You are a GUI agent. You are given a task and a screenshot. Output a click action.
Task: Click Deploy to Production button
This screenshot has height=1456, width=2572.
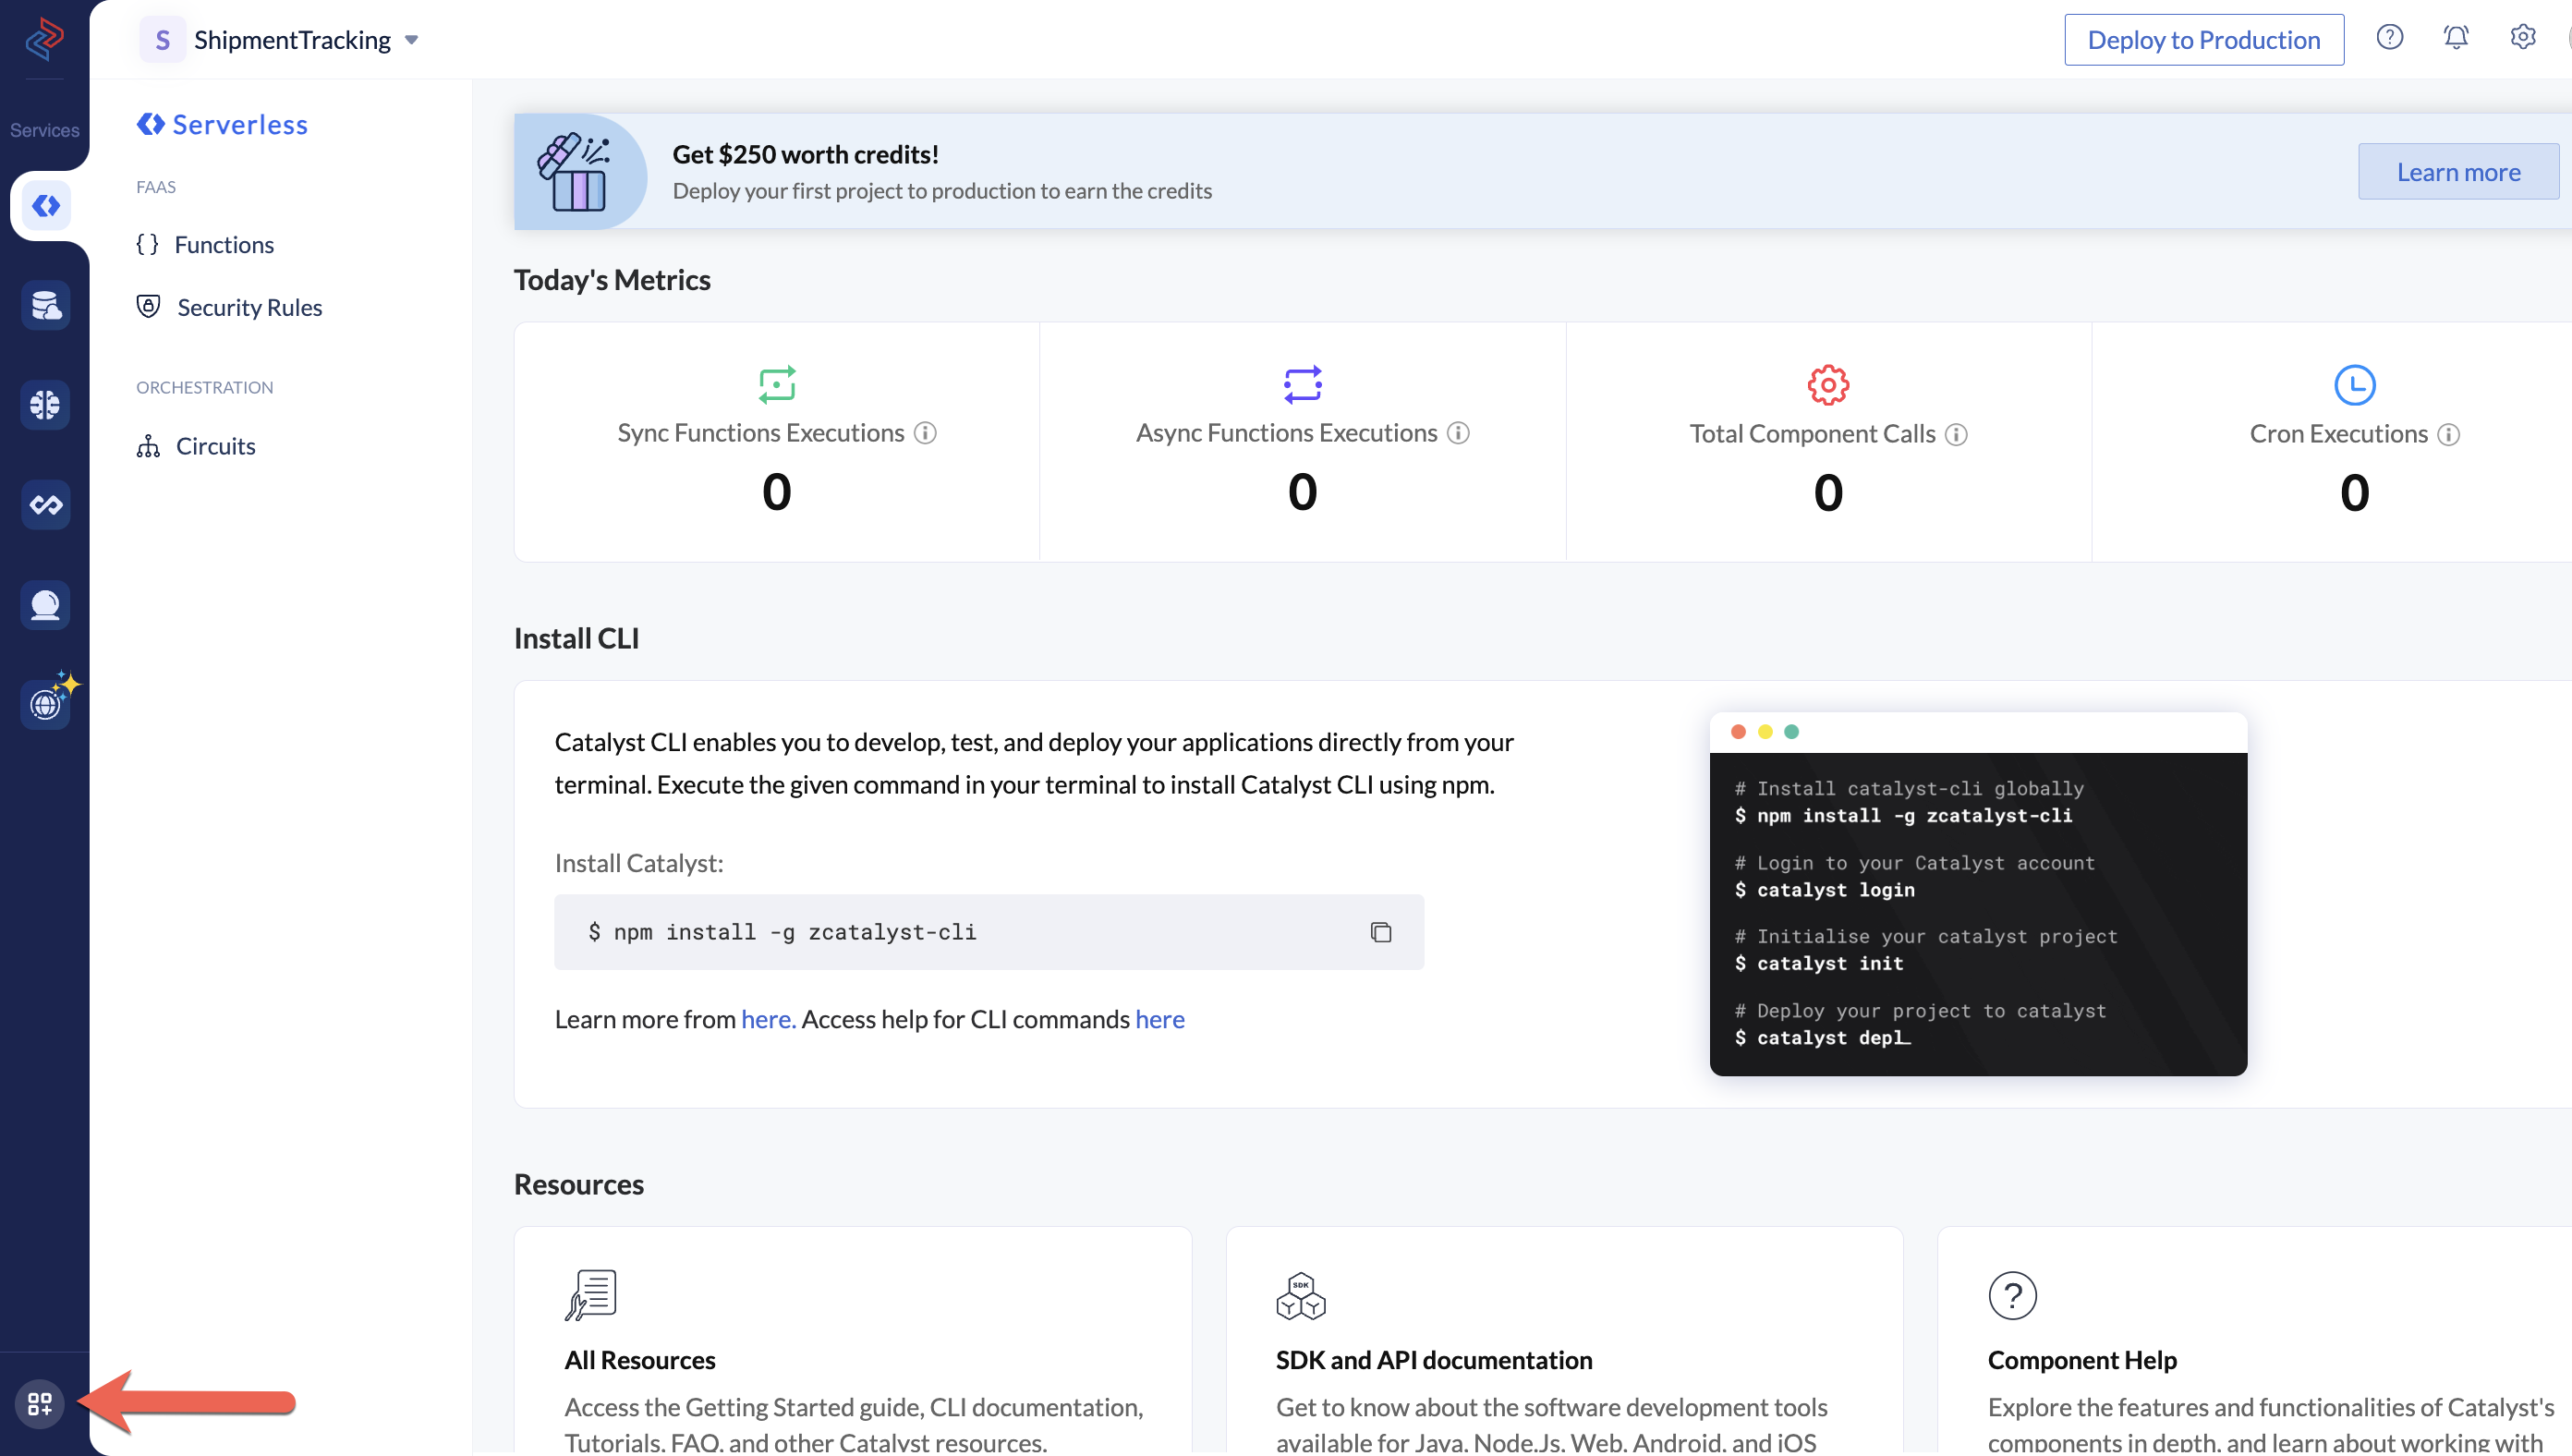[2203, 40]
